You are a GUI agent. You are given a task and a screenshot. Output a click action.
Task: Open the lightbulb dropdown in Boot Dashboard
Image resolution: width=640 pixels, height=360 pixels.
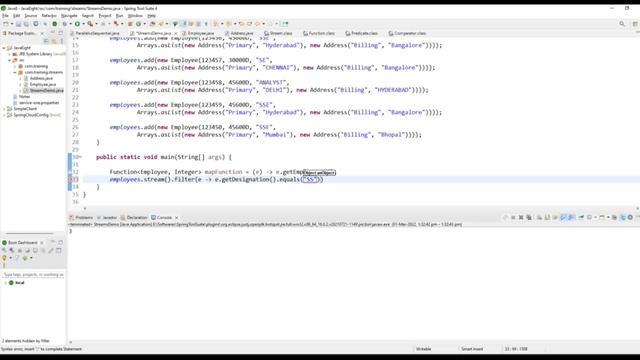10,258
